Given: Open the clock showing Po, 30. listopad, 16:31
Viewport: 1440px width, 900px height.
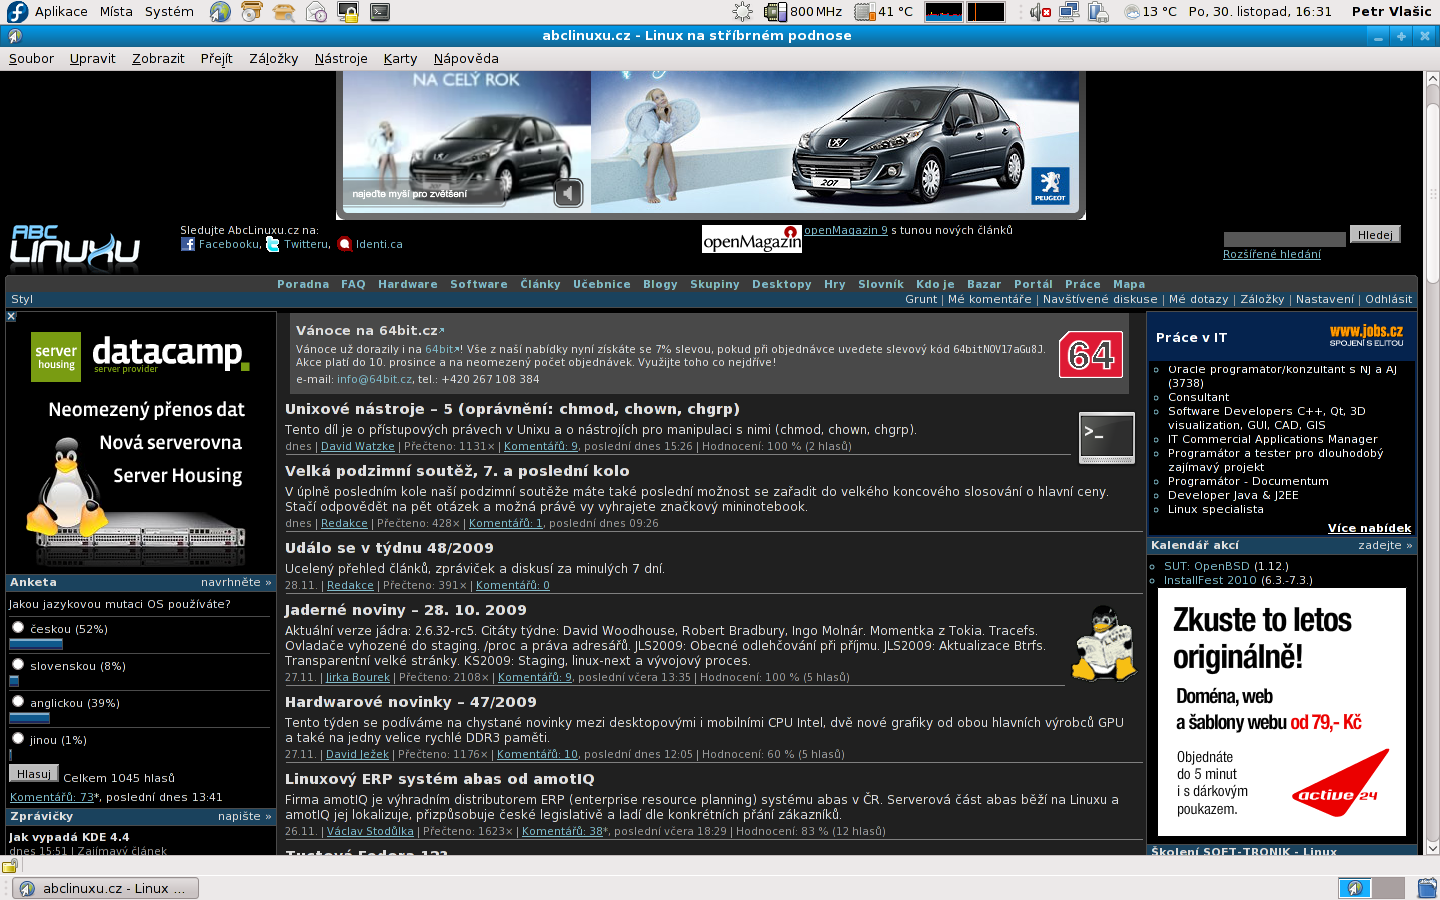Looking at the screenshot, I should click(1260, 12).
